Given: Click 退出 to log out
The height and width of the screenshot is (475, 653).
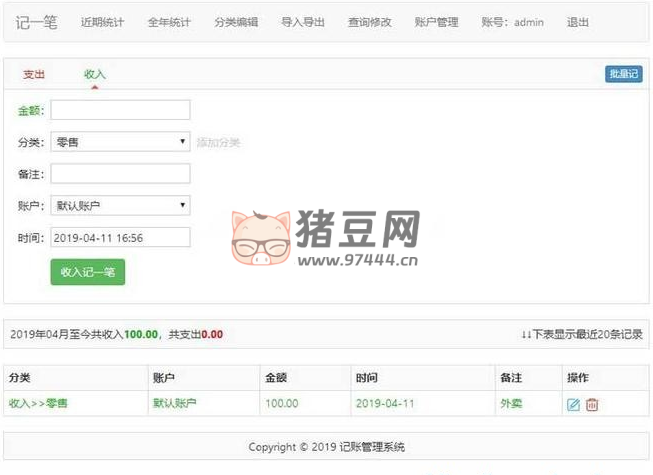Looking at the screenshot, I should [x=578, y=22].
